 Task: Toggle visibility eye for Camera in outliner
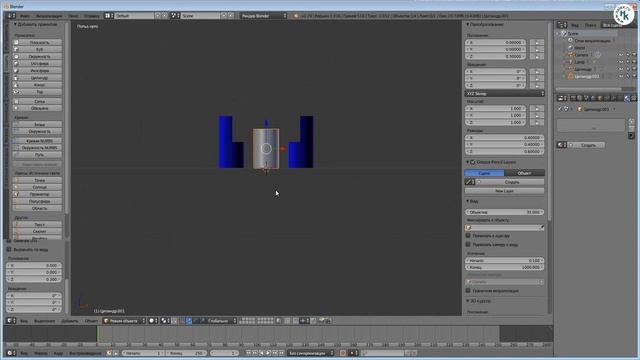click(x=621, y=55)
